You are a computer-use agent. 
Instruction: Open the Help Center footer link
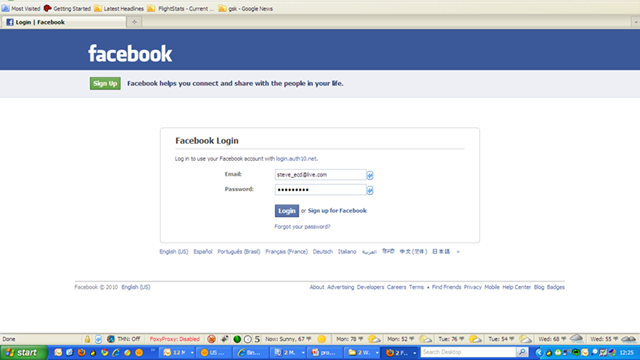click(x=516, y=287)
